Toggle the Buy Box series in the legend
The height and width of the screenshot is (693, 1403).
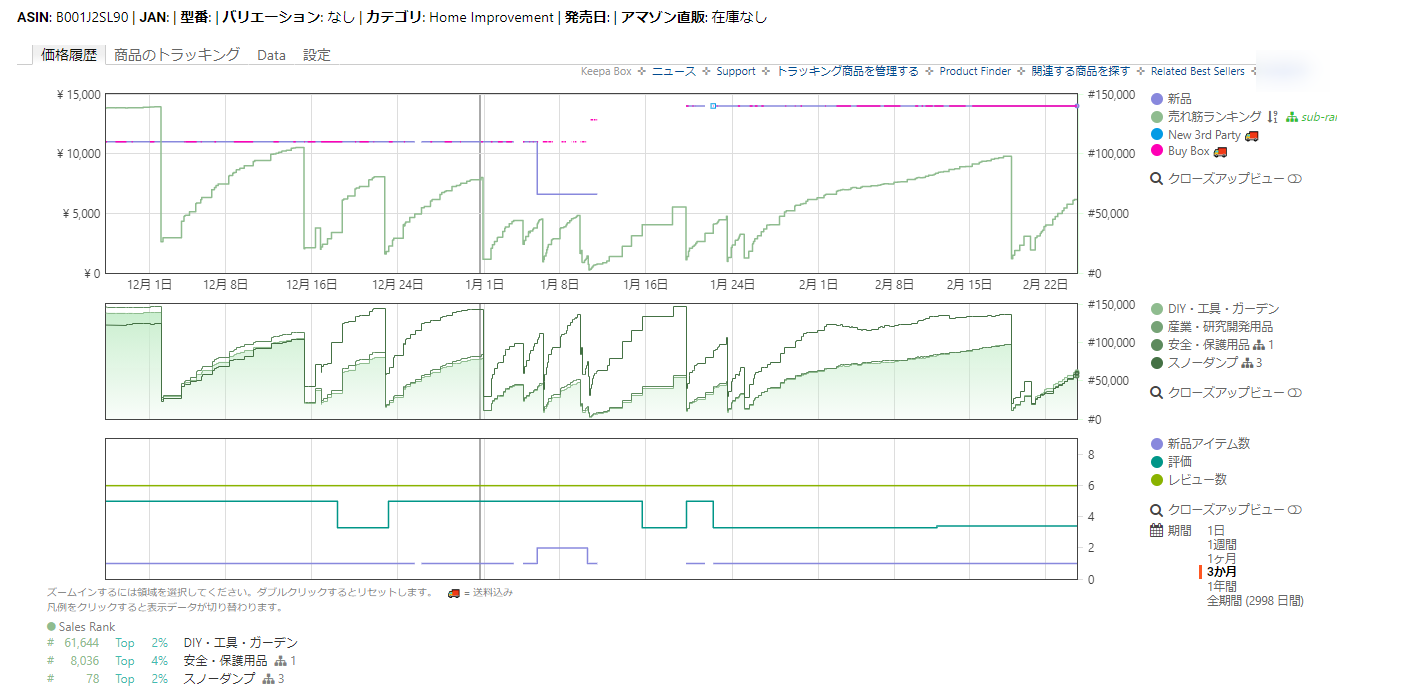(1188, 151)
